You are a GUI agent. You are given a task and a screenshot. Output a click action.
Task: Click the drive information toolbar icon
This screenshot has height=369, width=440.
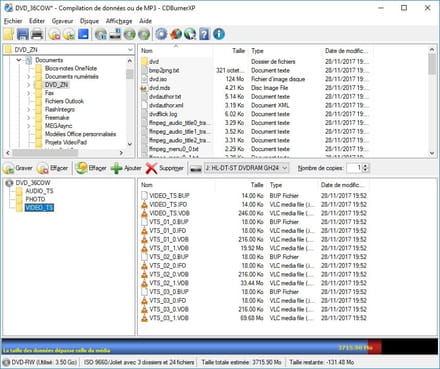[x=115, y=34]
